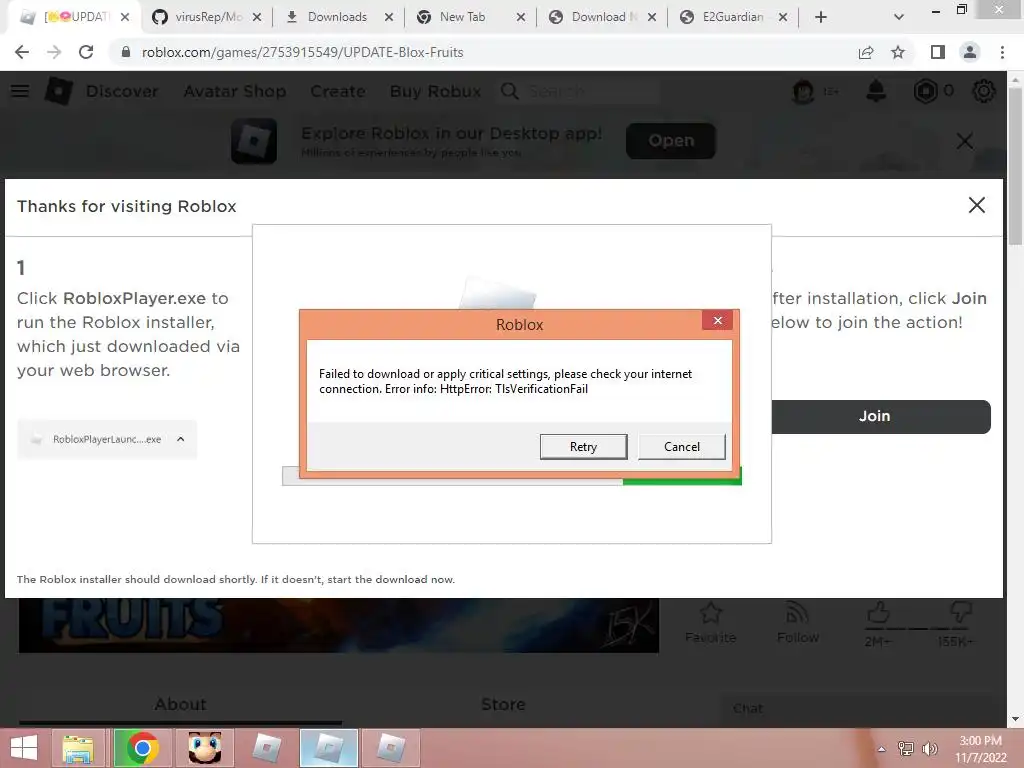1024x768 pixels.
Task: Click thumbs up like icon
Action: pos(878,614)
